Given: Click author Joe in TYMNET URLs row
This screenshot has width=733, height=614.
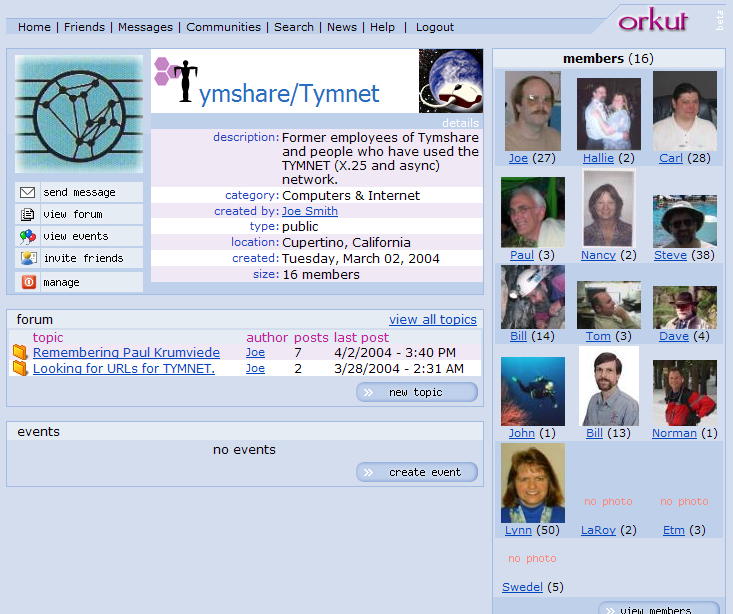Looking at the screenshot, I should (x=255, y=368).
